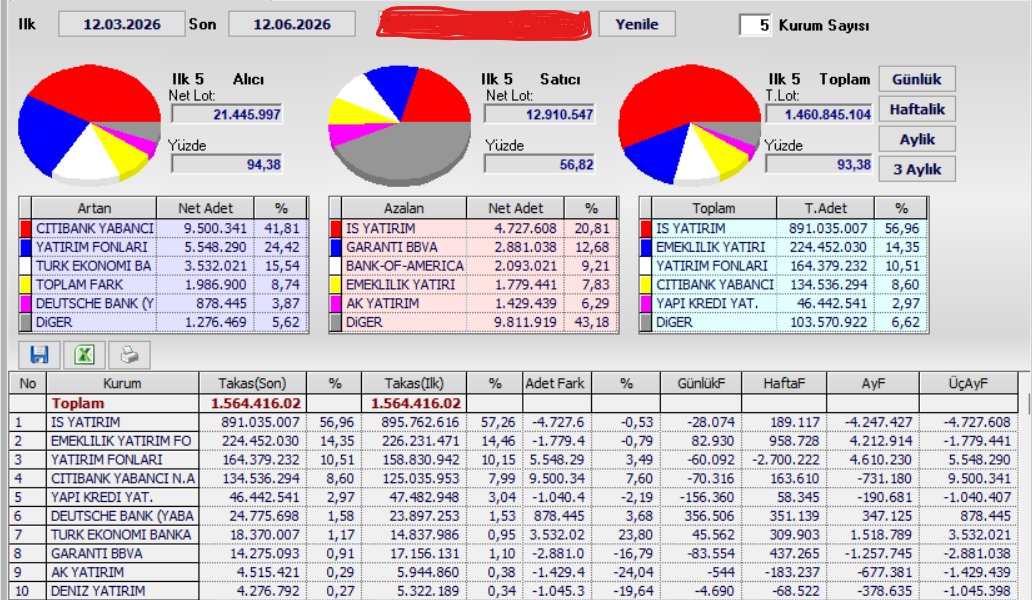Sort by the HaftaF column header
The width and height of the screenshot is (1032, 600).
(x=784, y=384)
